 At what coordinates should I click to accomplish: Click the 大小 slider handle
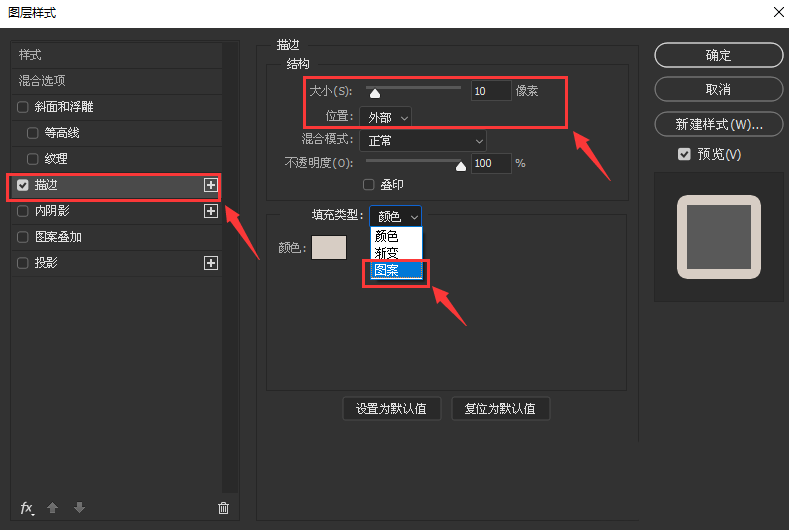[x=375, y=94]
